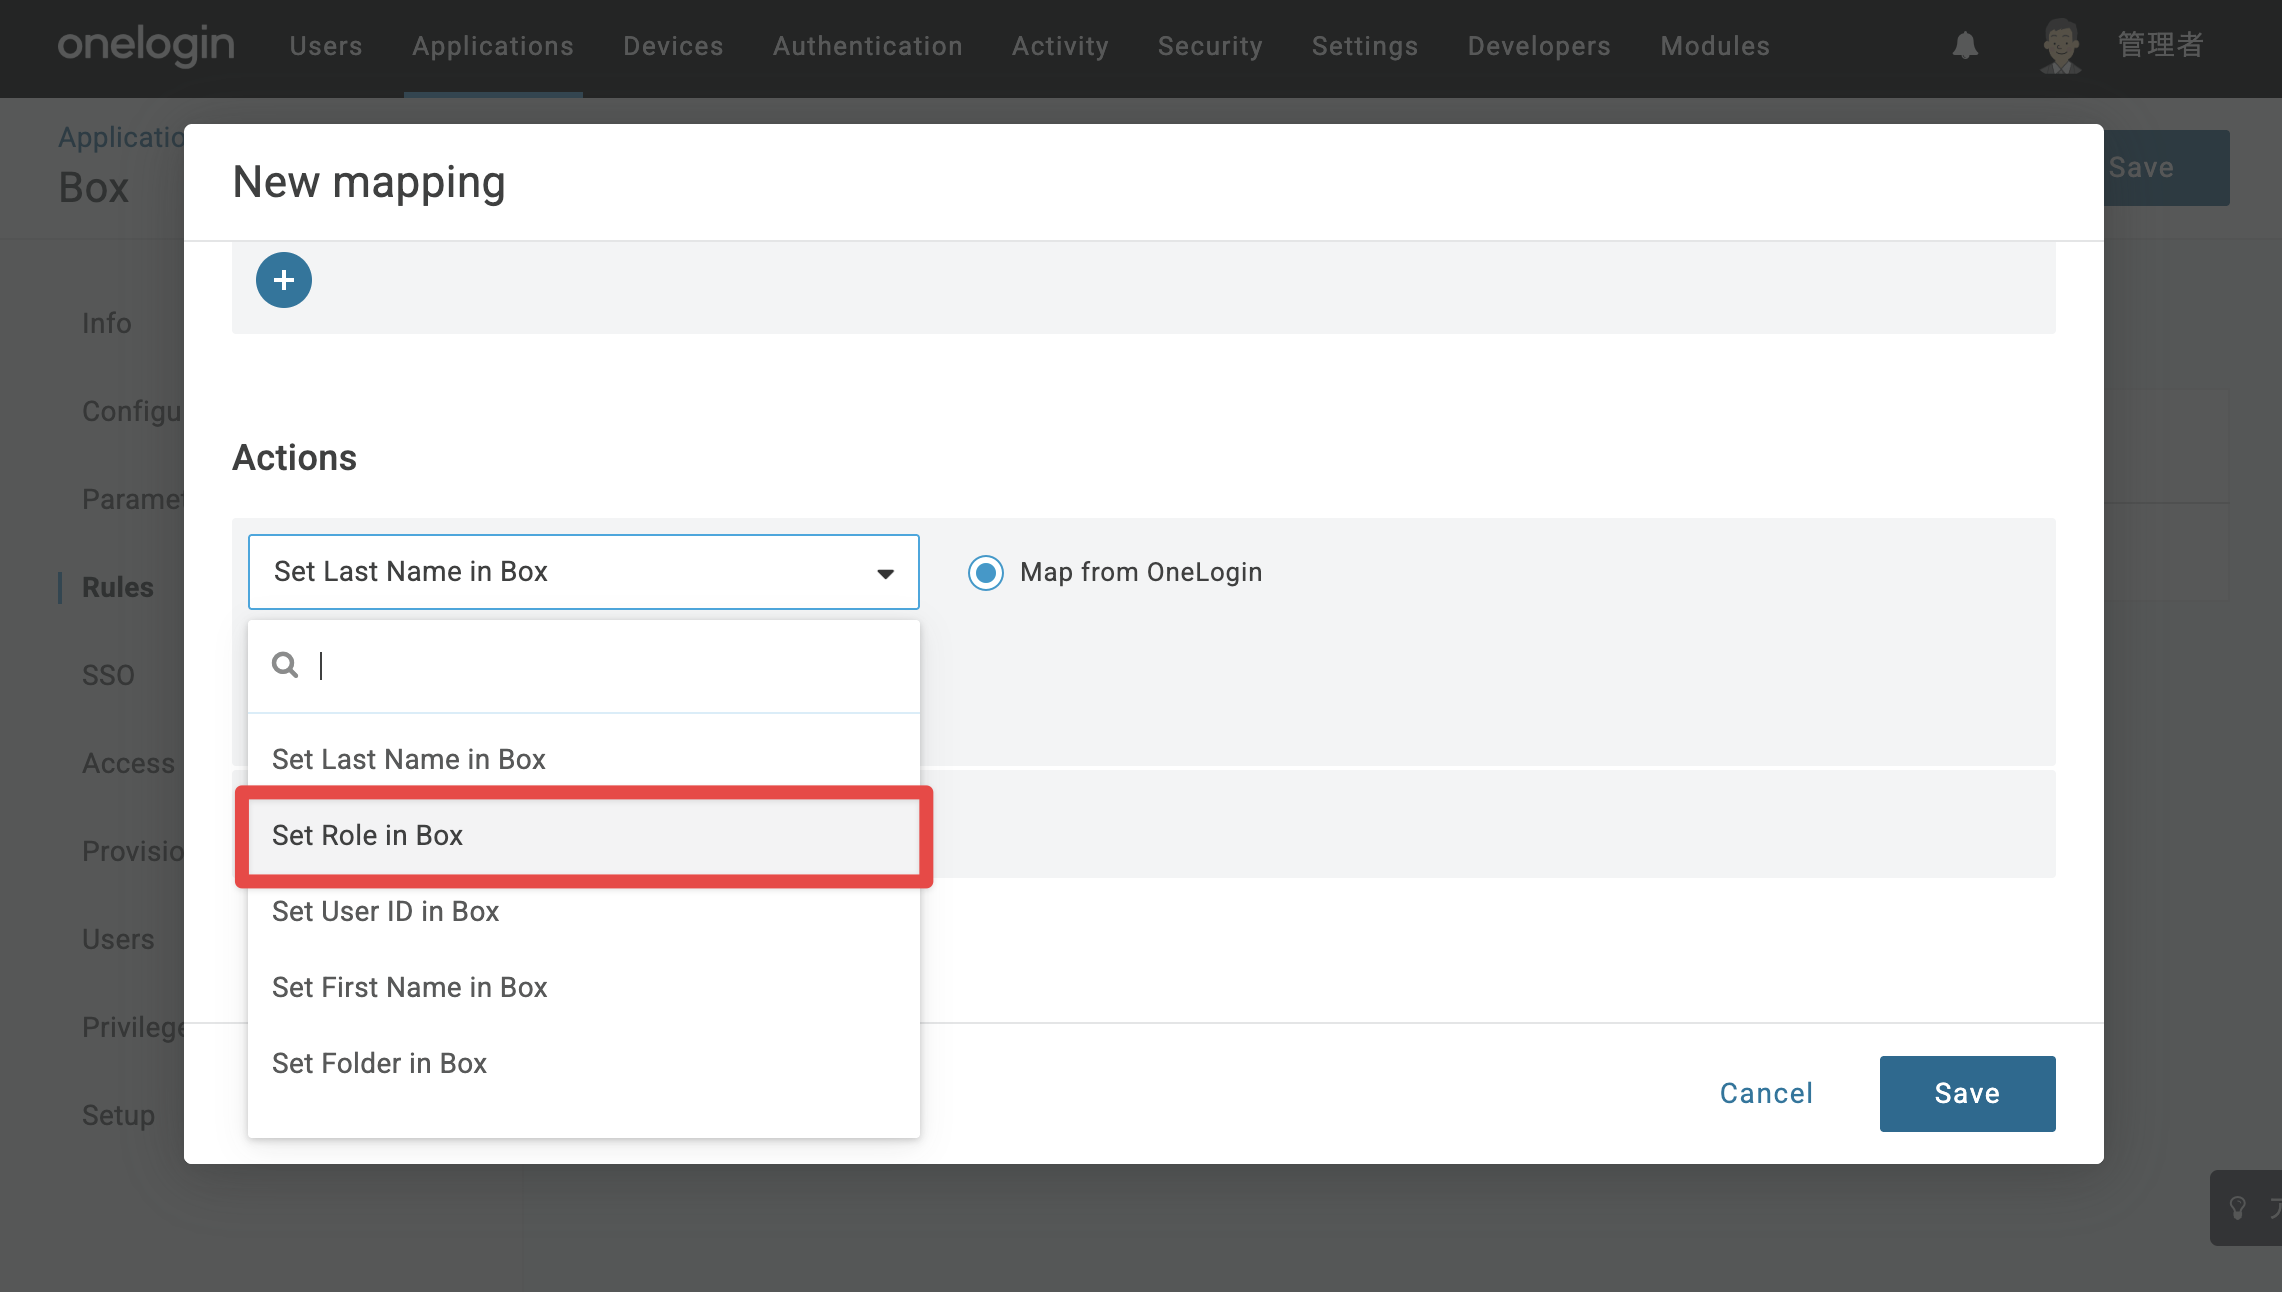This screenshot has width=2282, height=1292.
Task: Open the Applications menu
Action: tap(493, 46)
